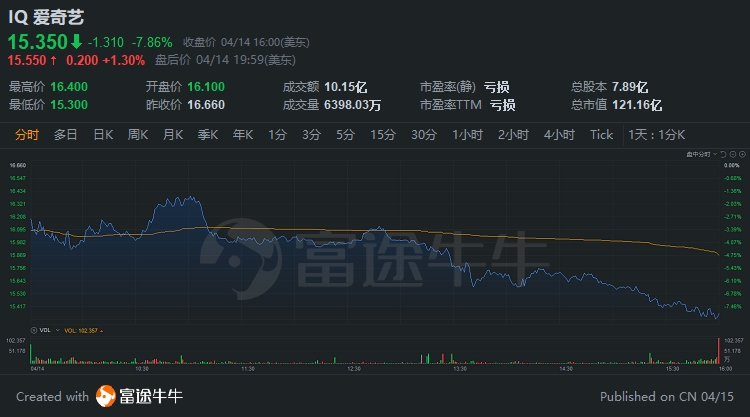Click the current price 15.350
Screen dimensions: 750x417
click(38, 42)
